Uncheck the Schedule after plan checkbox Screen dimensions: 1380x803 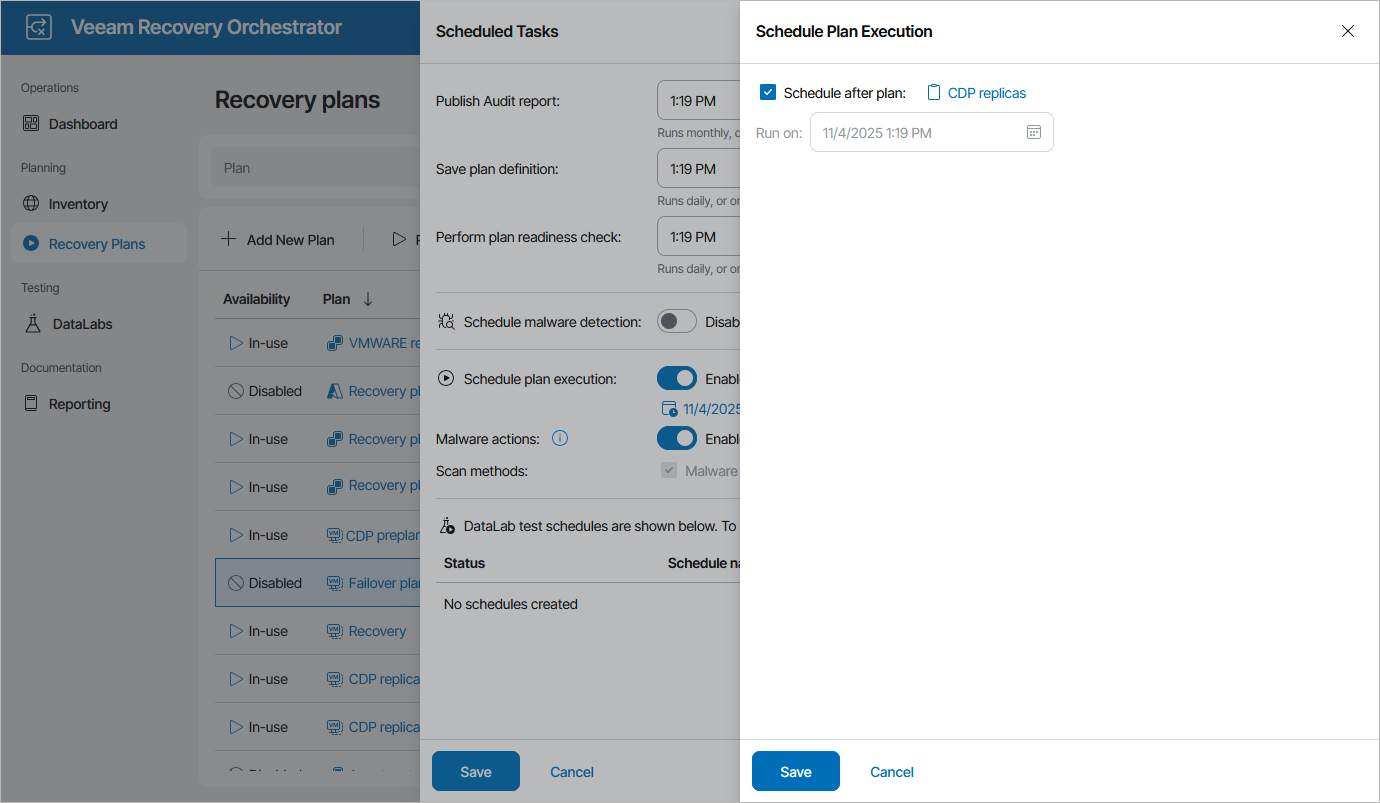(x=768, y=93)
